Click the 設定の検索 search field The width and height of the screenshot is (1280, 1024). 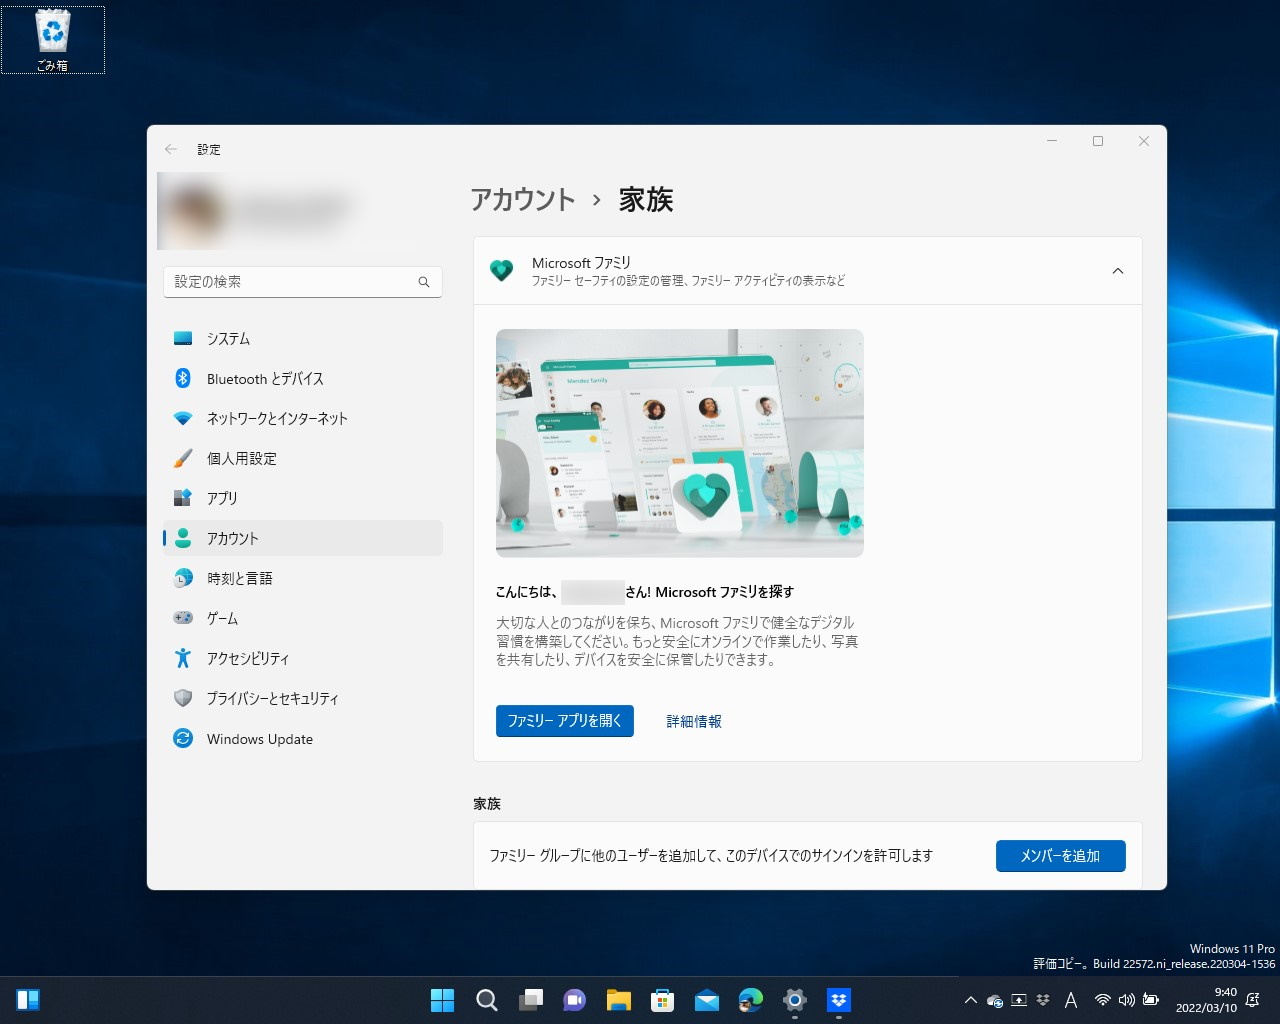point(302,282)
